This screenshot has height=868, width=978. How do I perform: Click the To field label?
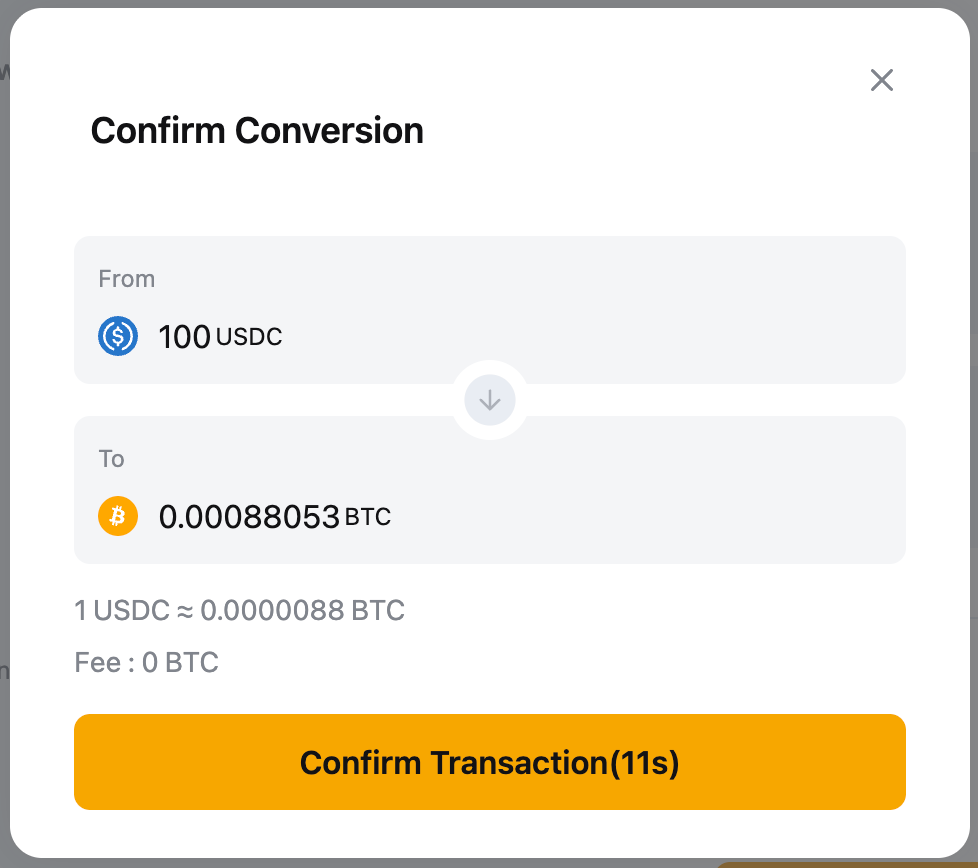coord(111,459)
